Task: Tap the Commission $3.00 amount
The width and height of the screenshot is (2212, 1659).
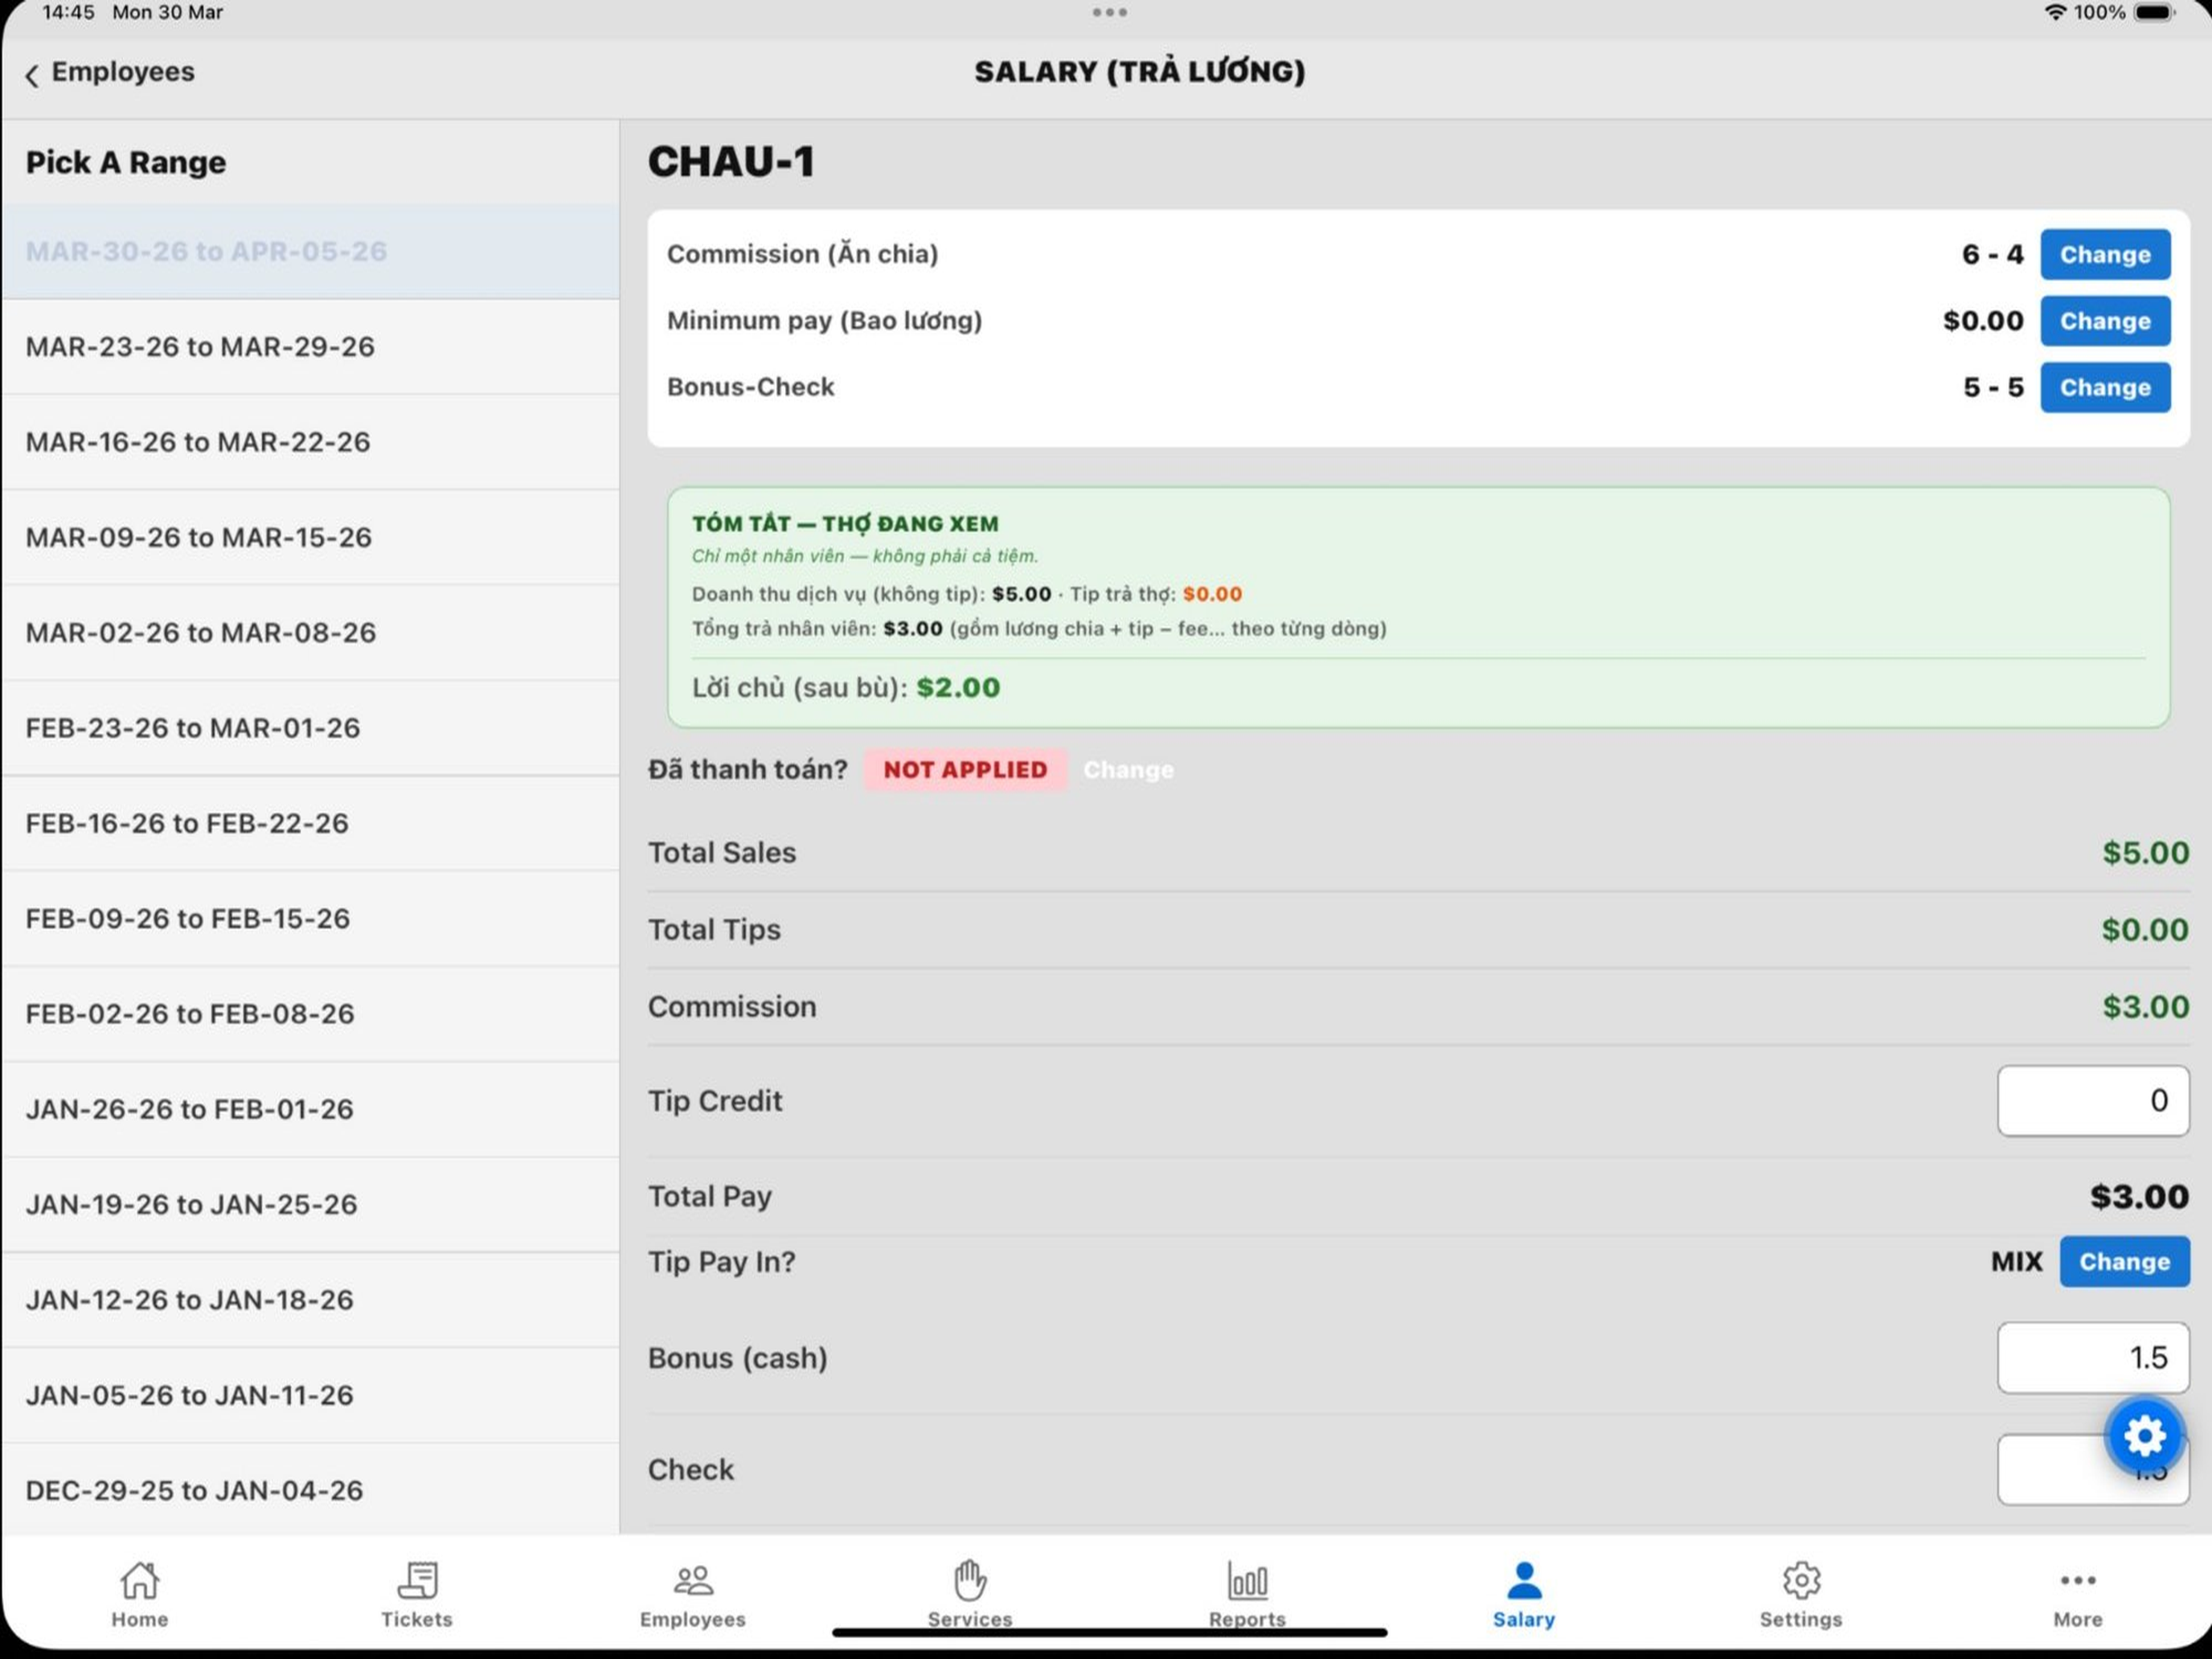Action: (2145, 1007)
